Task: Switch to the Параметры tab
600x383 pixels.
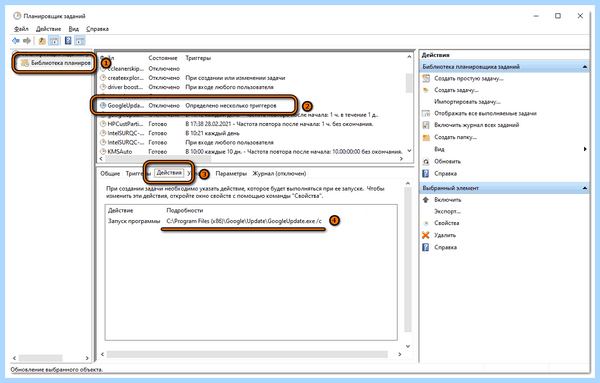Action: coord(231,174)
